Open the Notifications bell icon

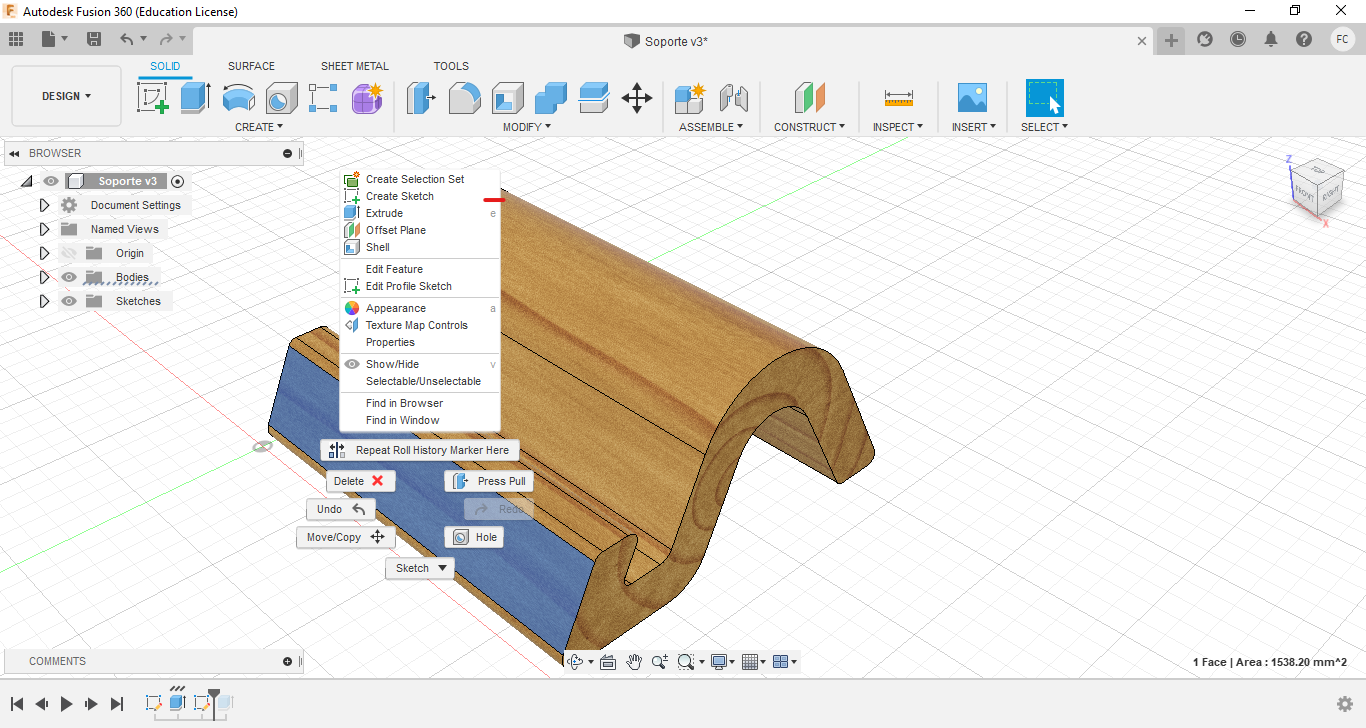pyautogui.click(x=1271, y=39)
